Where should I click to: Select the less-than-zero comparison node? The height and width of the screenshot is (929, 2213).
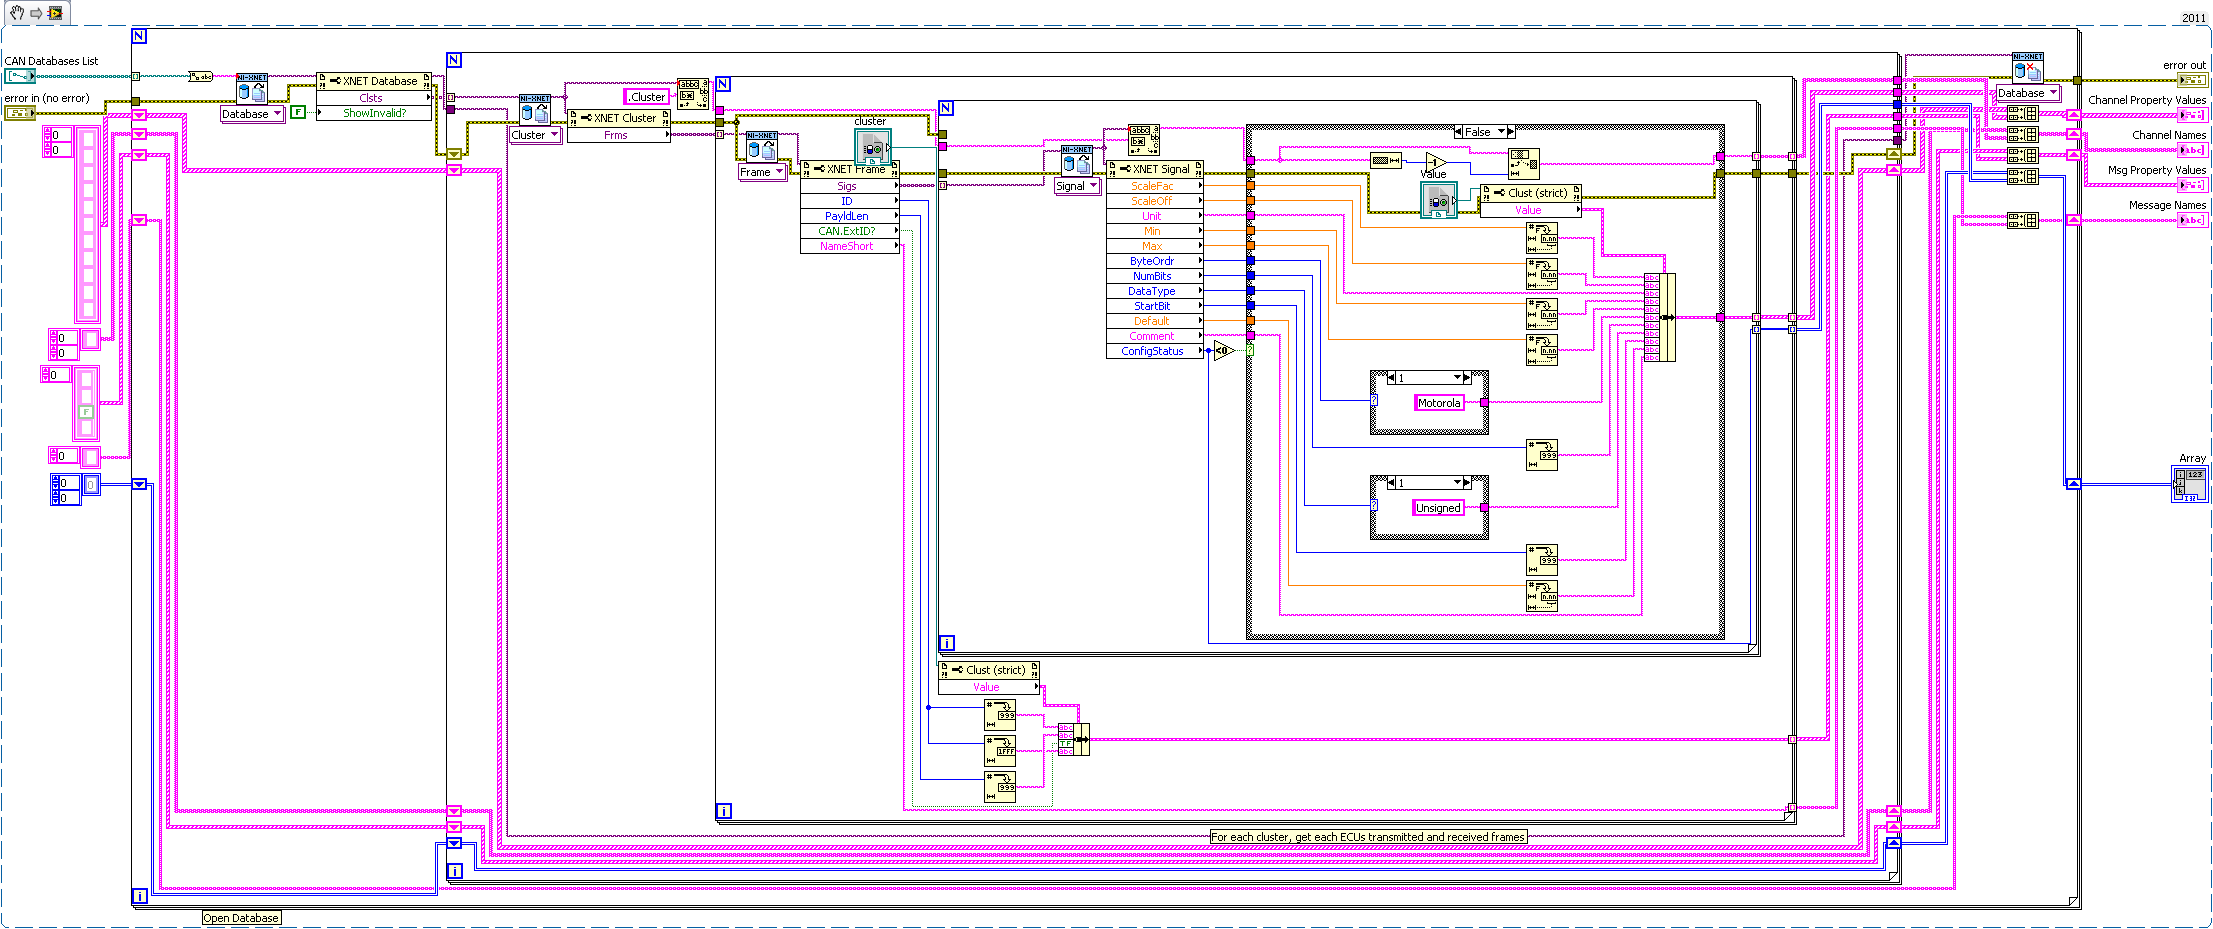(x=1224, y=351)
